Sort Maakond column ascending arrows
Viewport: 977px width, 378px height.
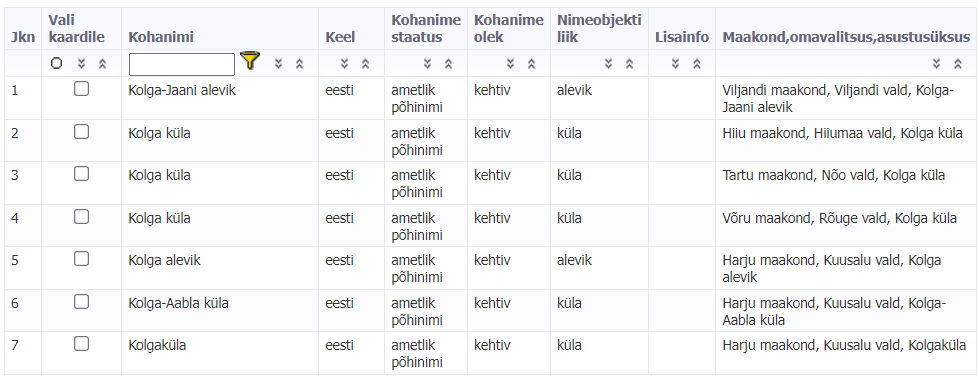point(958,64)
